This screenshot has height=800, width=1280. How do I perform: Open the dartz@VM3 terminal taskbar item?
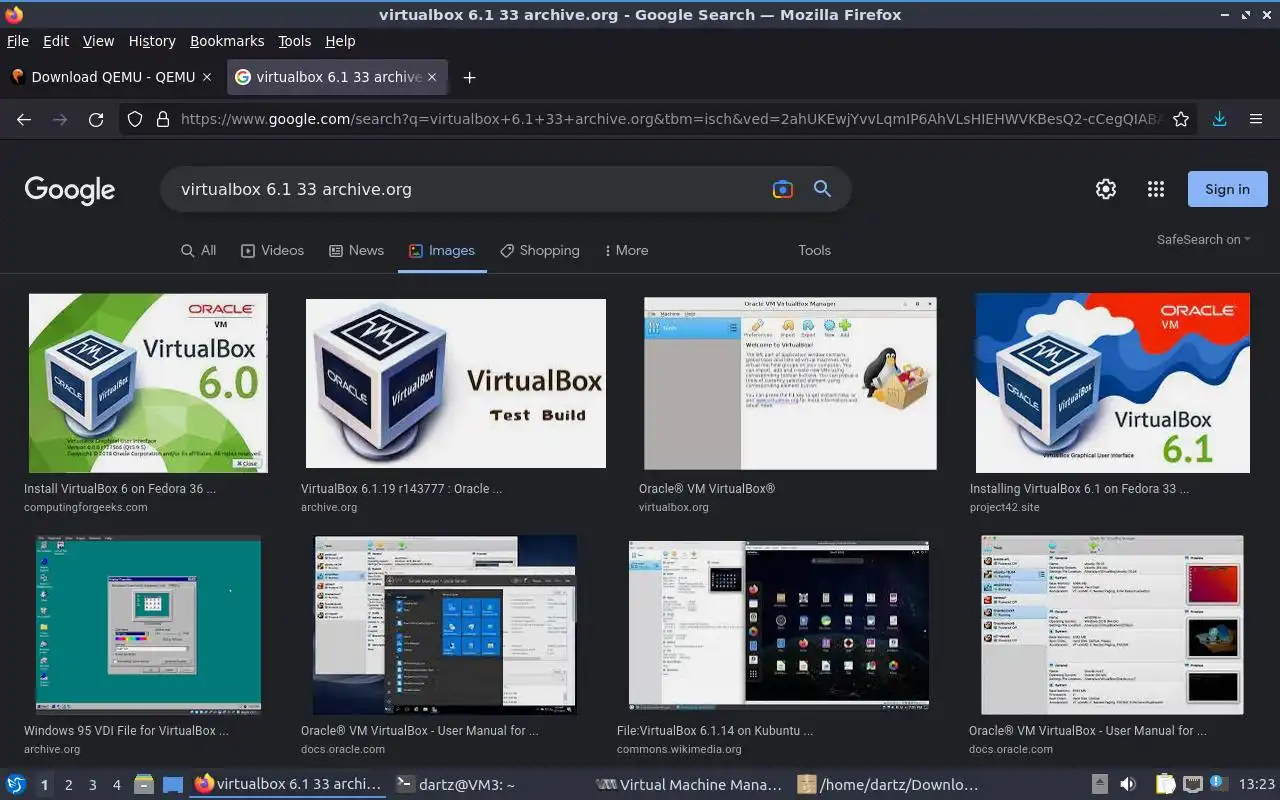pos(456,785)
